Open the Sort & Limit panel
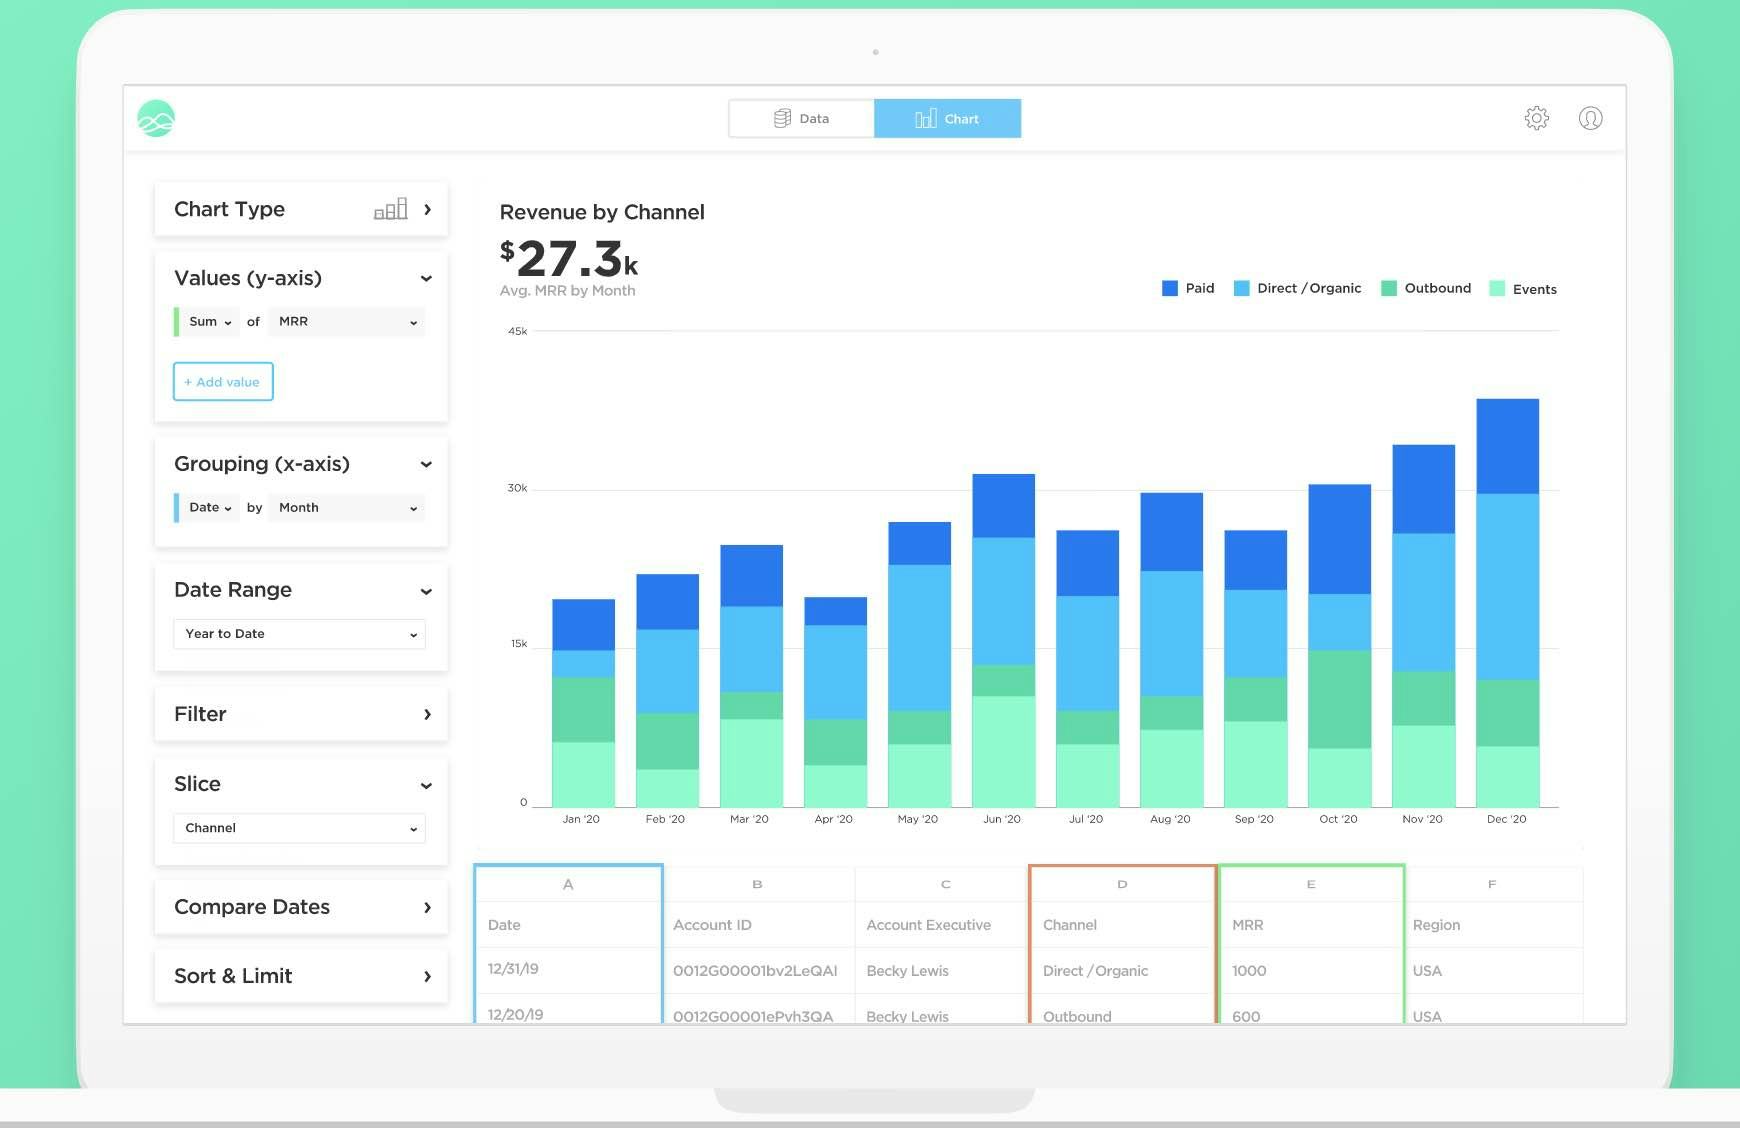The width and height of the screenshot is (1740, 1128). pyautogui.click(x=299, y=976)
